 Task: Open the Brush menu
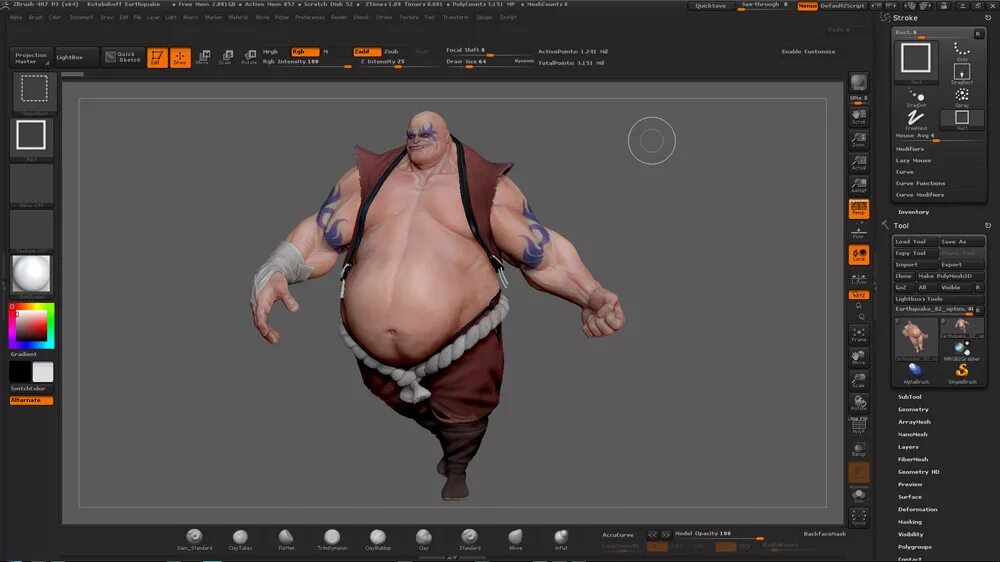click(36, 17)
